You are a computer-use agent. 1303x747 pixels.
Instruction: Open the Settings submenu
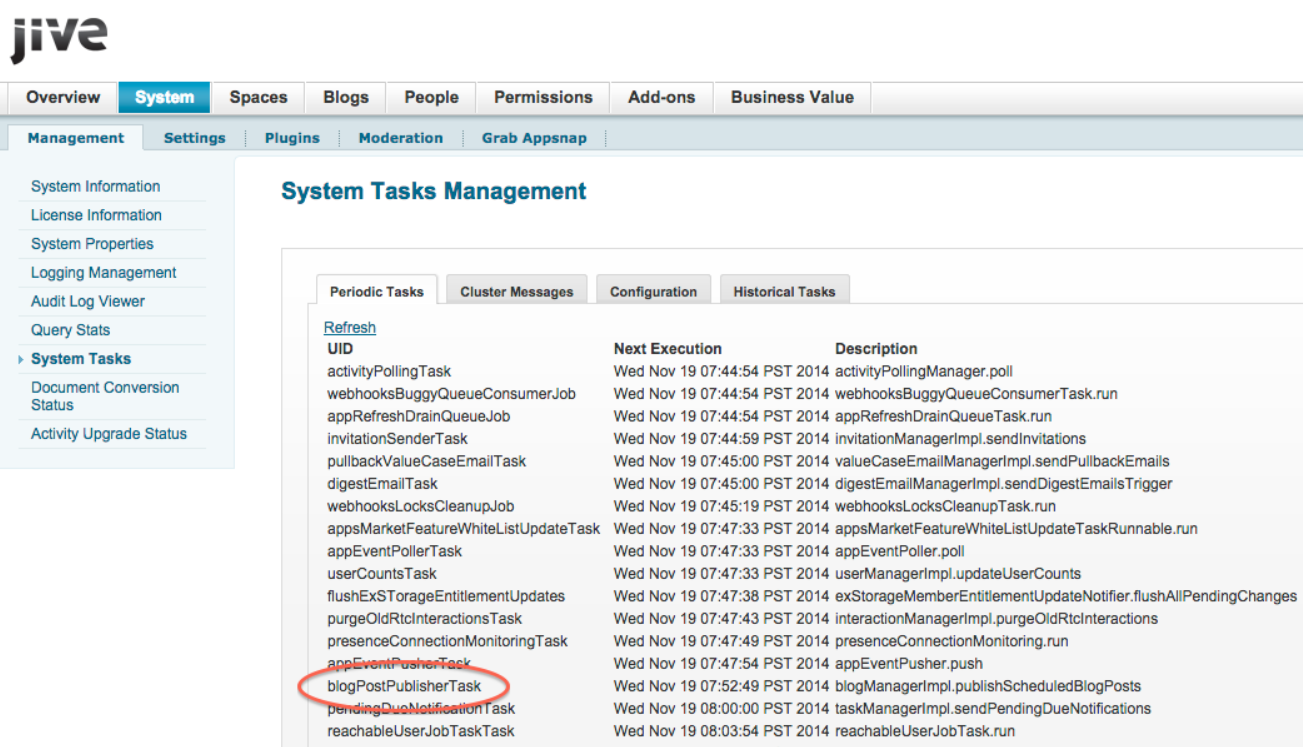pyautogui.click(x=194, y=138)
